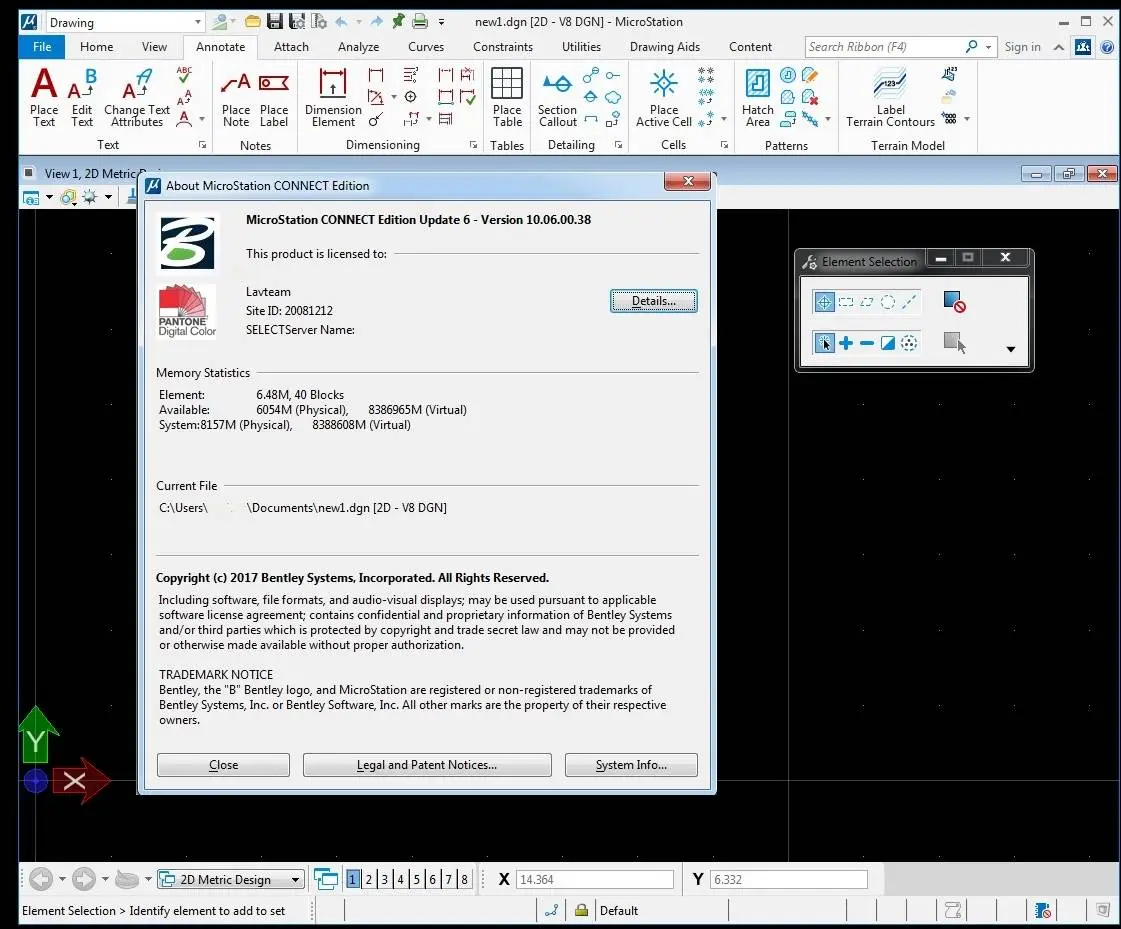
Task: Choose Block mode in Element Selection
Action: pyautogui.click(x=846, y=303)
